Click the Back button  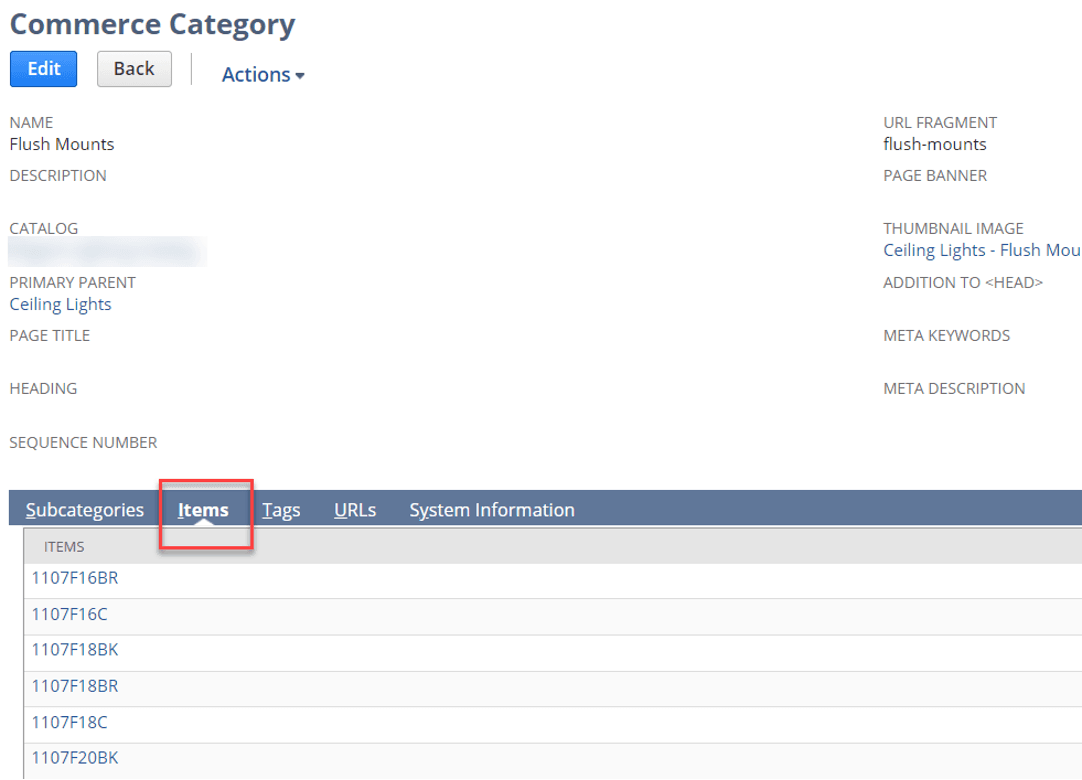point(134,69)
